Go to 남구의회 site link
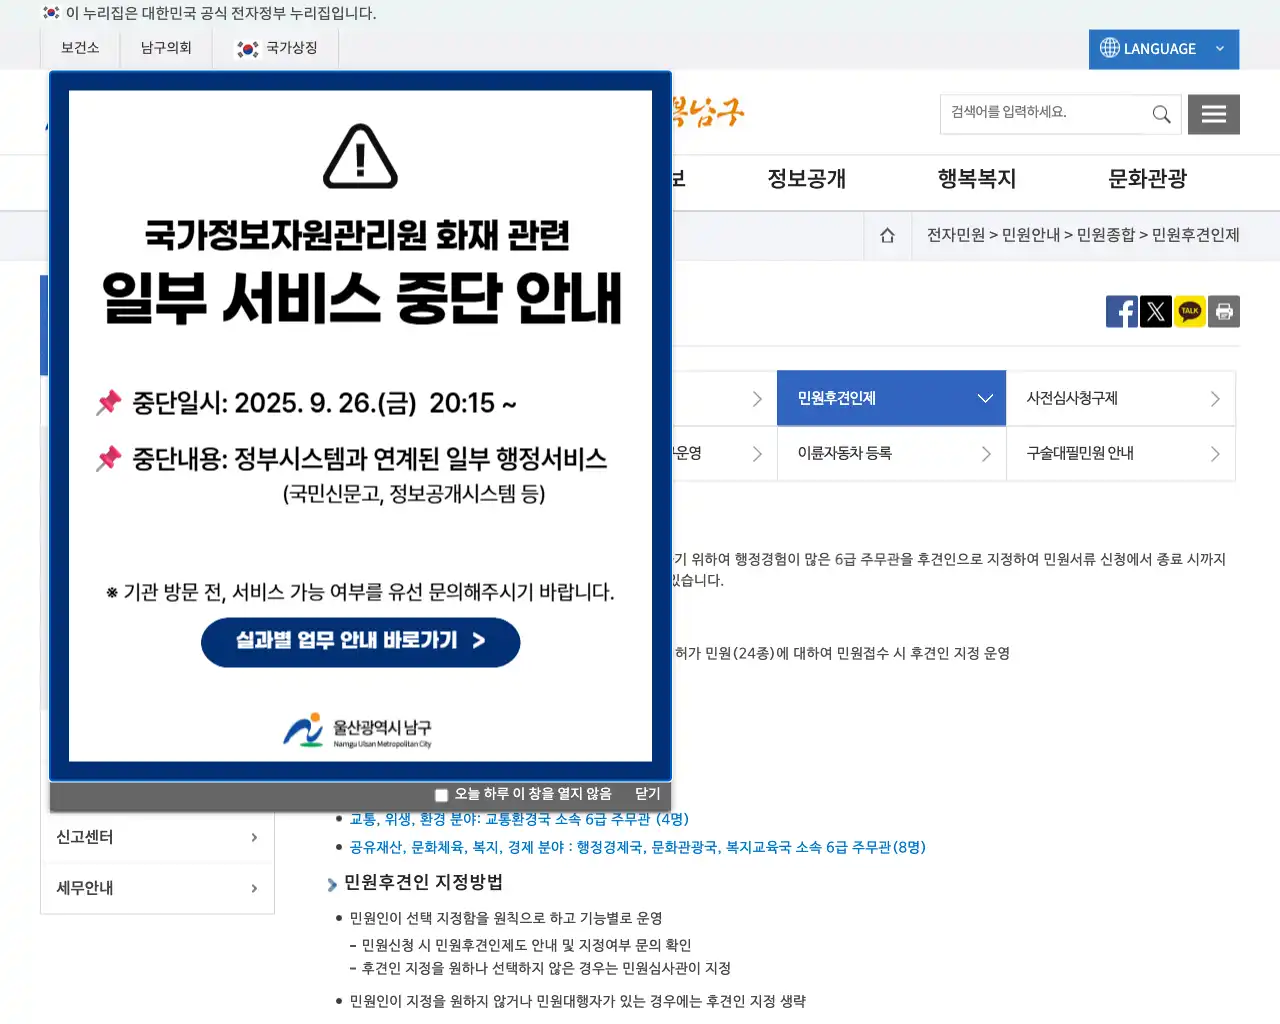The image size is (1280, 1024). (166, 48)
